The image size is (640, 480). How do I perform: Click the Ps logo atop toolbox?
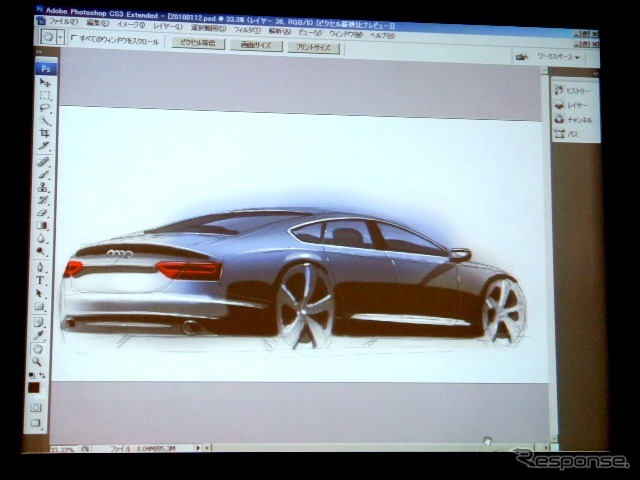click(x=46, y=69)
